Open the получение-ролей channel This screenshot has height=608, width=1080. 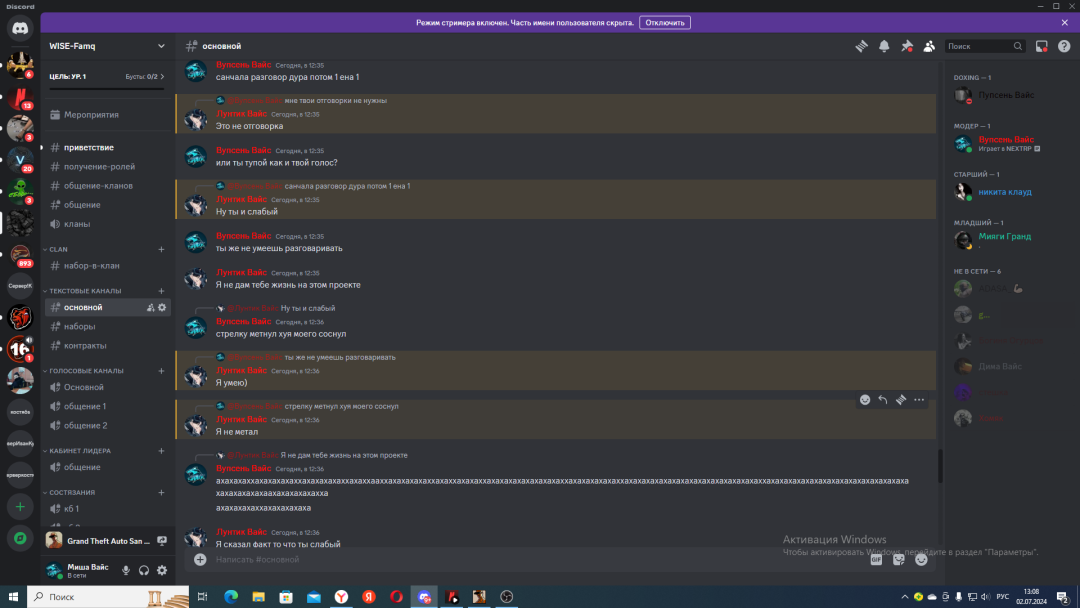(99, 167)
